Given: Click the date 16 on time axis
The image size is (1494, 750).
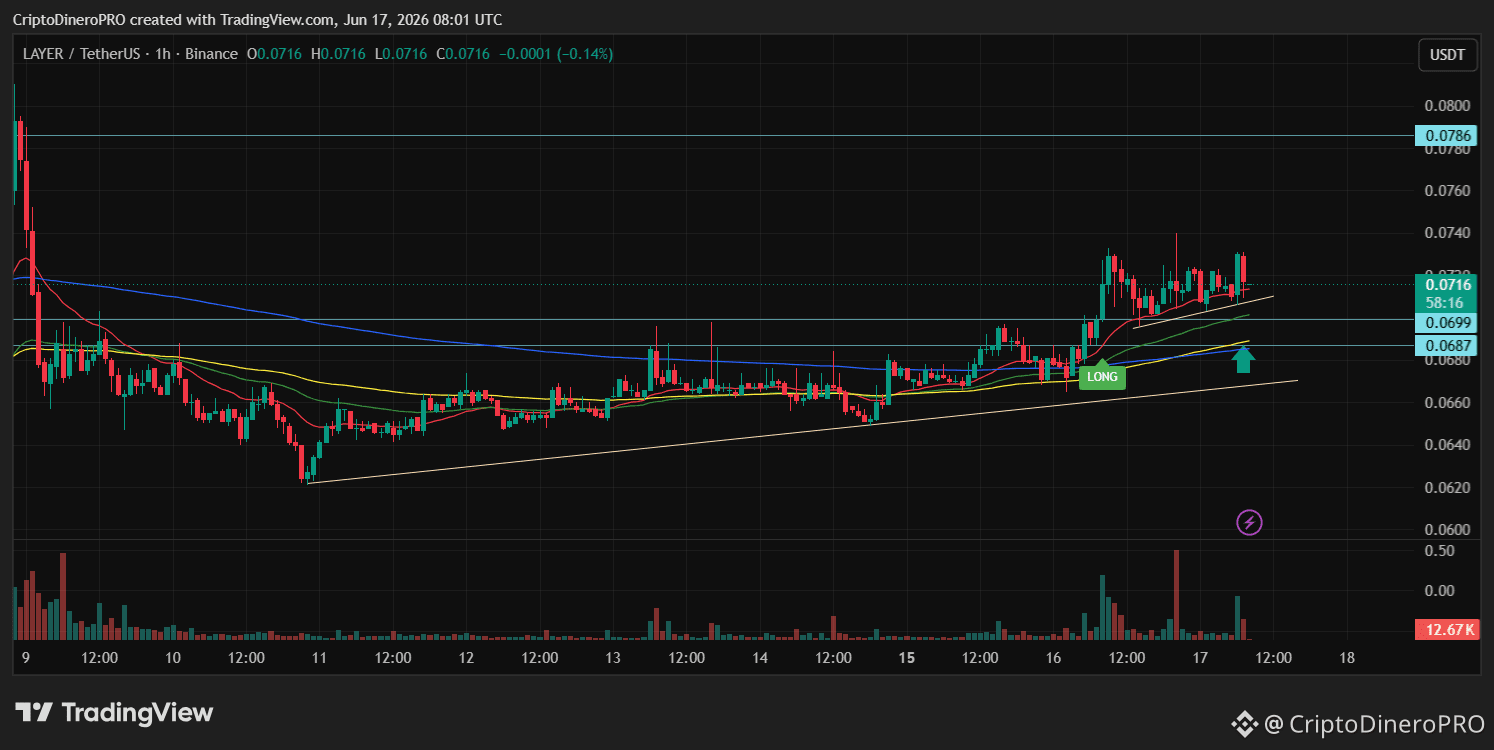Looking at the screenshot, I should coord(1053,658).
